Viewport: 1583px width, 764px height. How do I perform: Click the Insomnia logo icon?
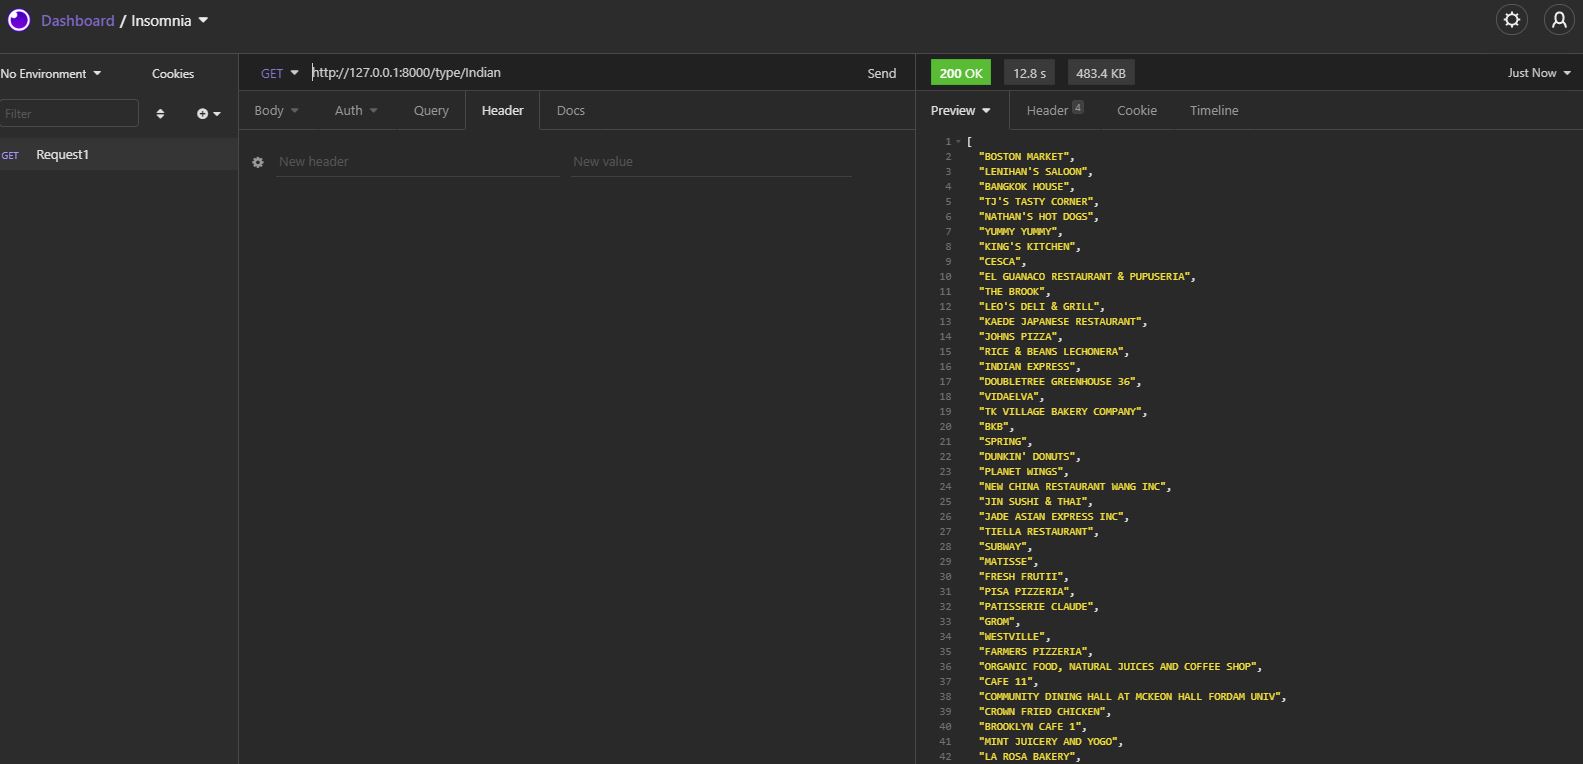(x=18, y=20)
